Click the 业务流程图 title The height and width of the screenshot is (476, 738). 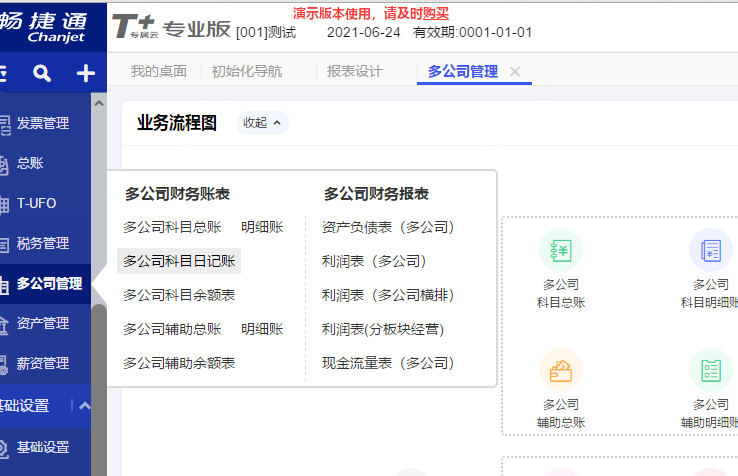pos(177,123)
